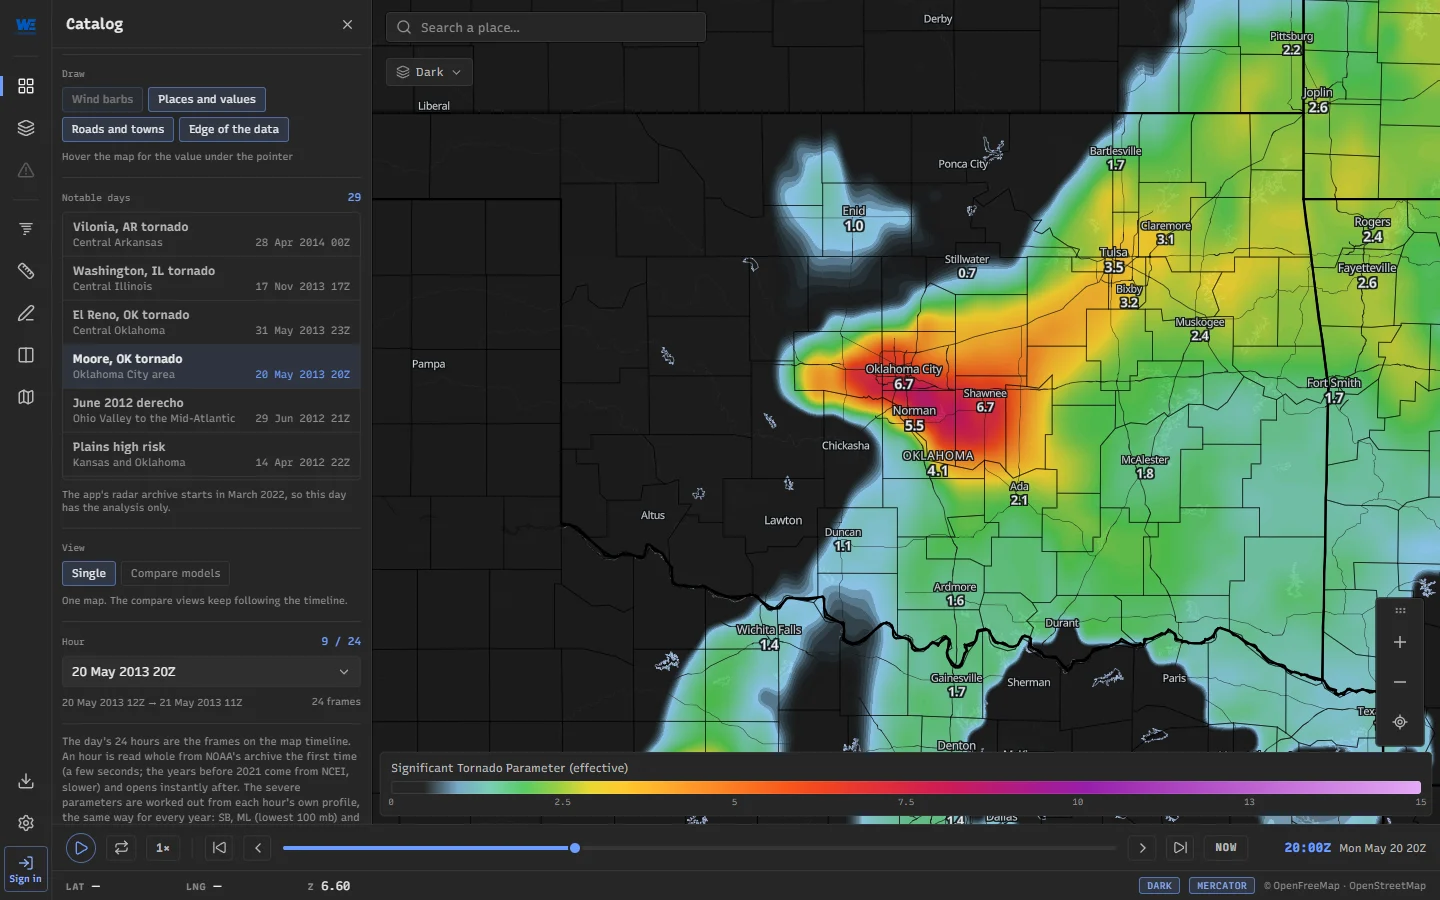Zoom in with the map plus button

point(1400,642)
